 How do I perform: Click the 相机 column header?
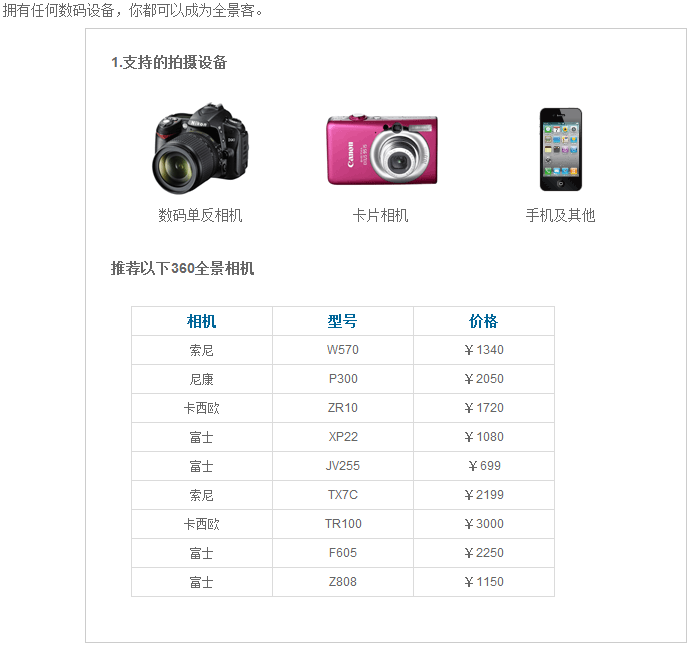(202, 321)
